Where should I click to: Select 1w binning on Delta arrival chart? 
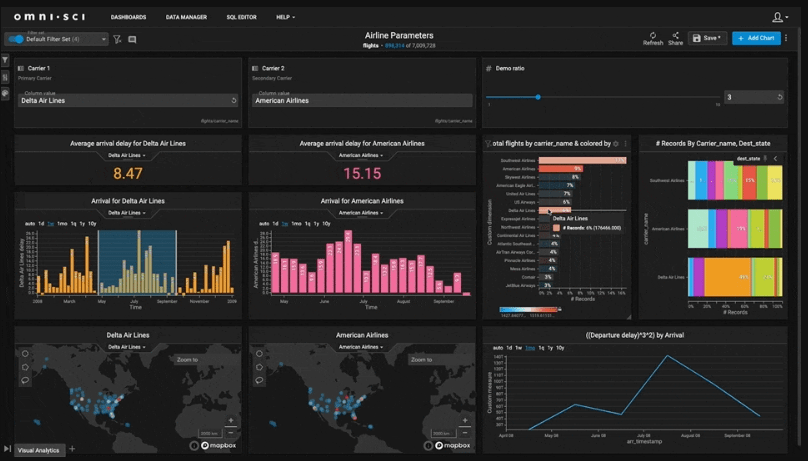tap(50, 224)
